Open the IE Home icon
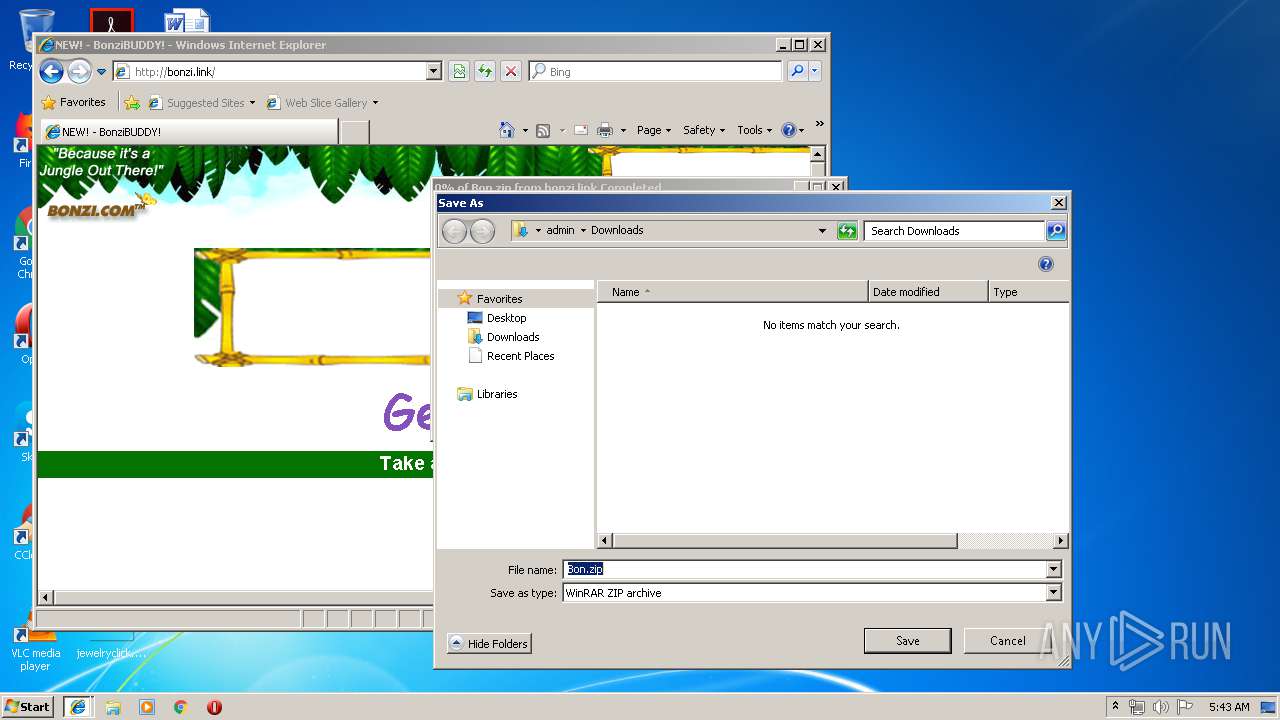The width and height of the screenshot is (1280, 720). [507, 130]
